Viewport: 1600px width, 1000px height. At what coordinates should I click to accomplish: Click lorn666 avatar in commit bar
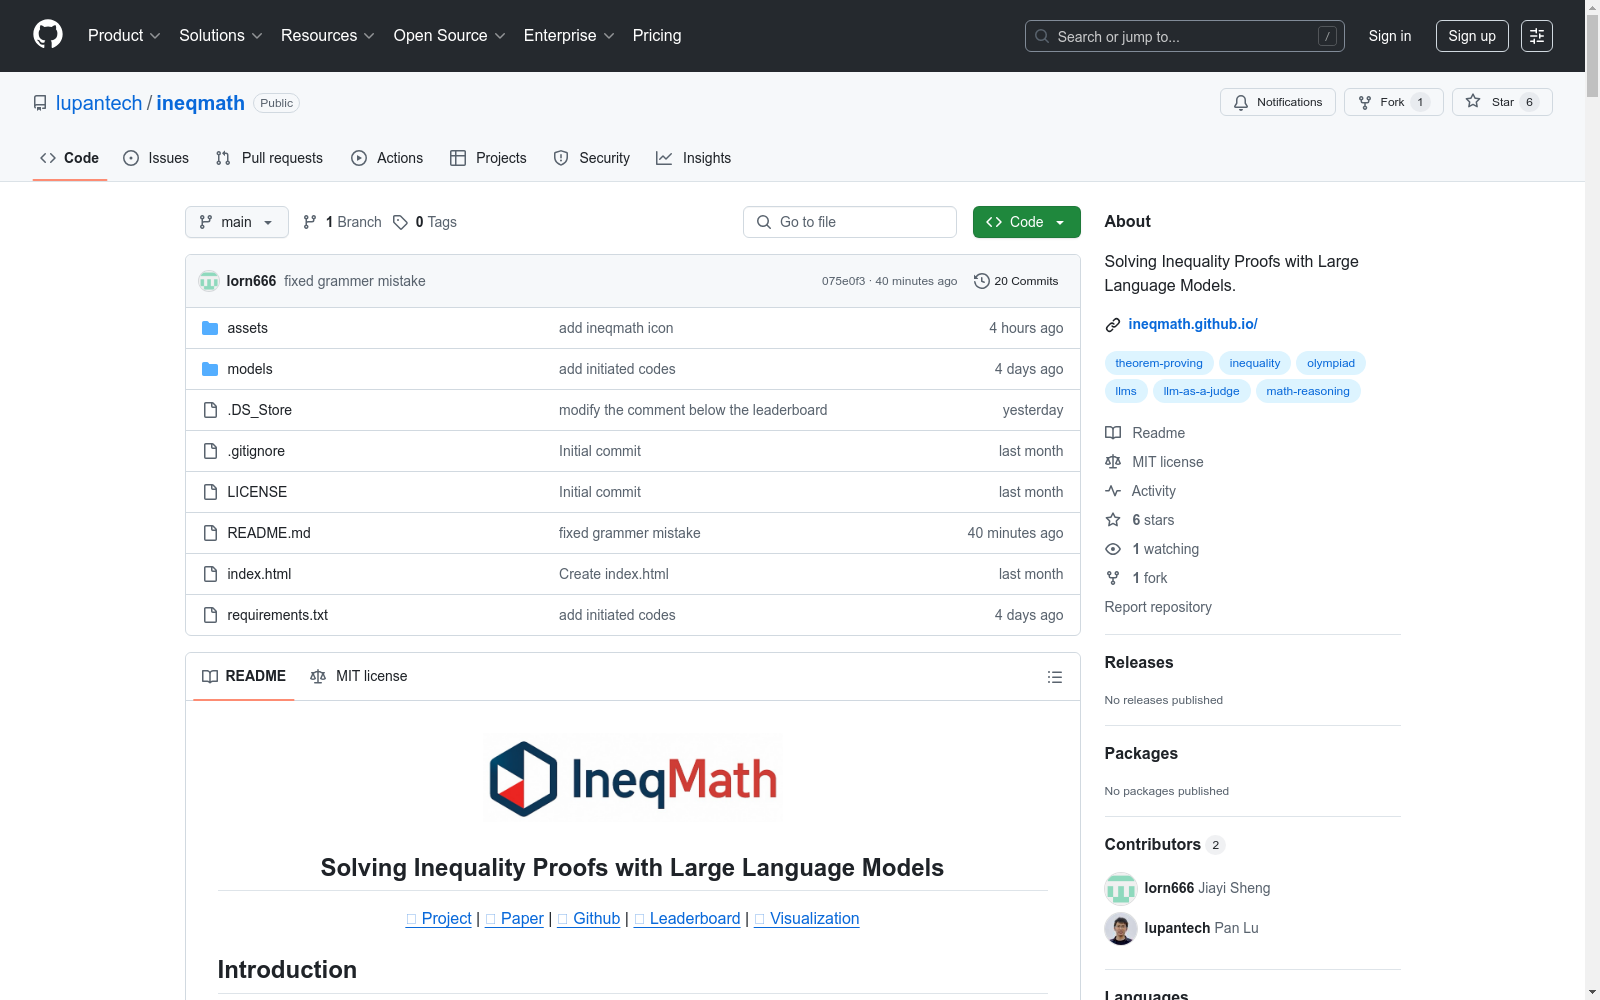point(209,281)
